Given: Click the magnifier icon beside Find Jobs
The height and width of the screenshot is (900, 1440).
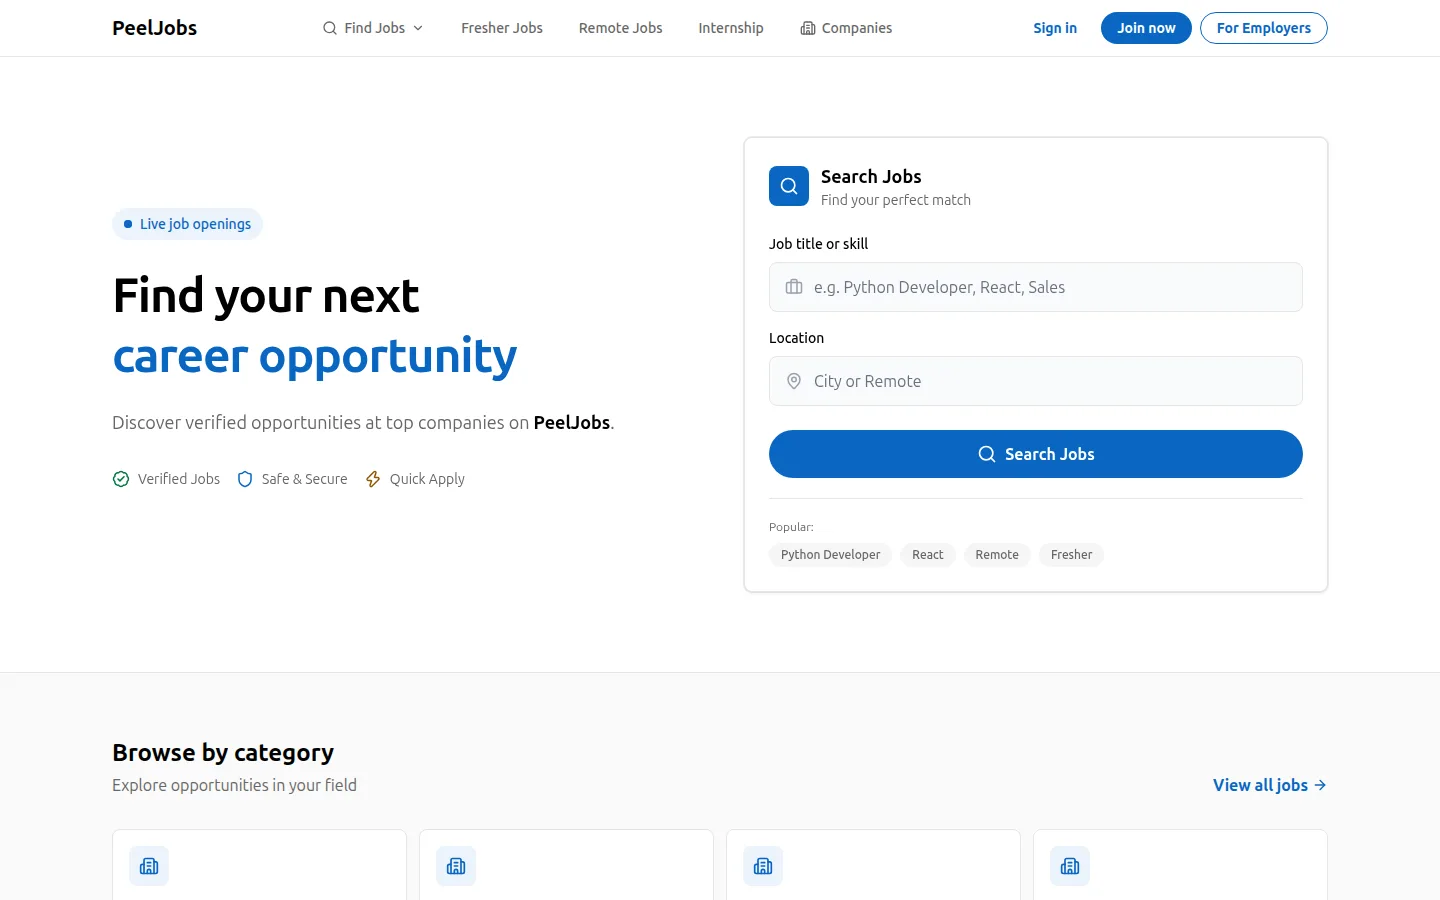Looking at the screenshot, I should 330,28.
